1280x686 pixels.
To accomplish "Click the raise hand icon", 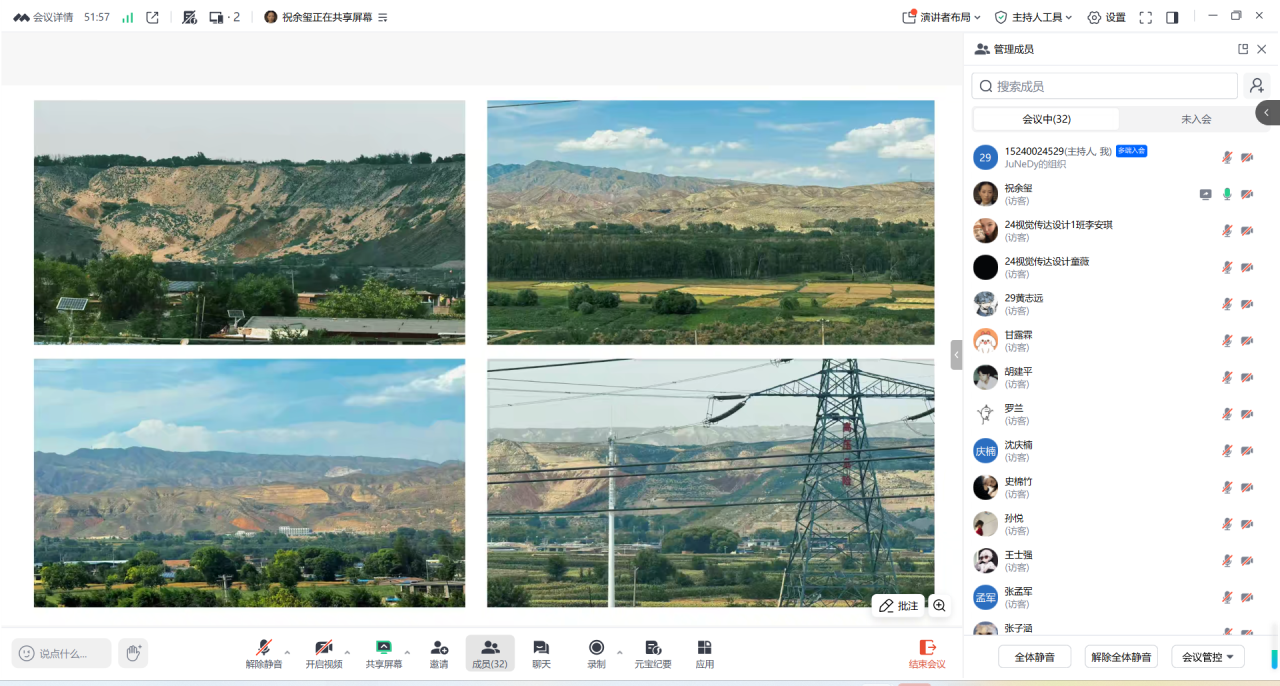I will tap(133, 653).
